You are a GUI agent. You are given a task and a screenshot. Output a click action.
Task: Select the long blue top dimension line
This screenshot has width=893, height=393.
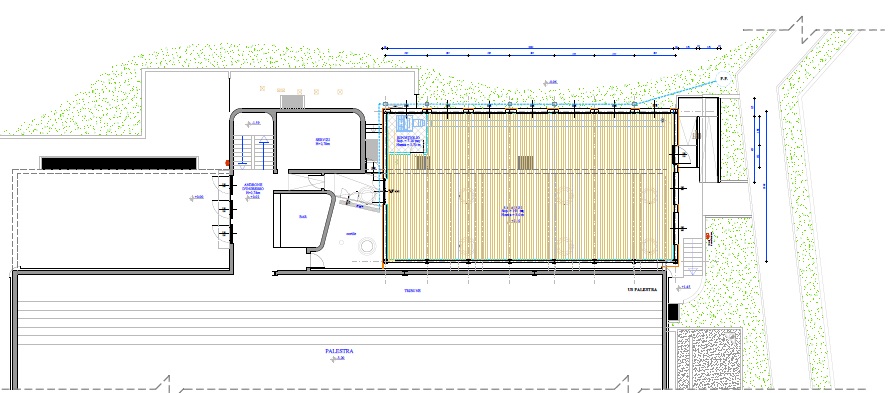point(529,48)
